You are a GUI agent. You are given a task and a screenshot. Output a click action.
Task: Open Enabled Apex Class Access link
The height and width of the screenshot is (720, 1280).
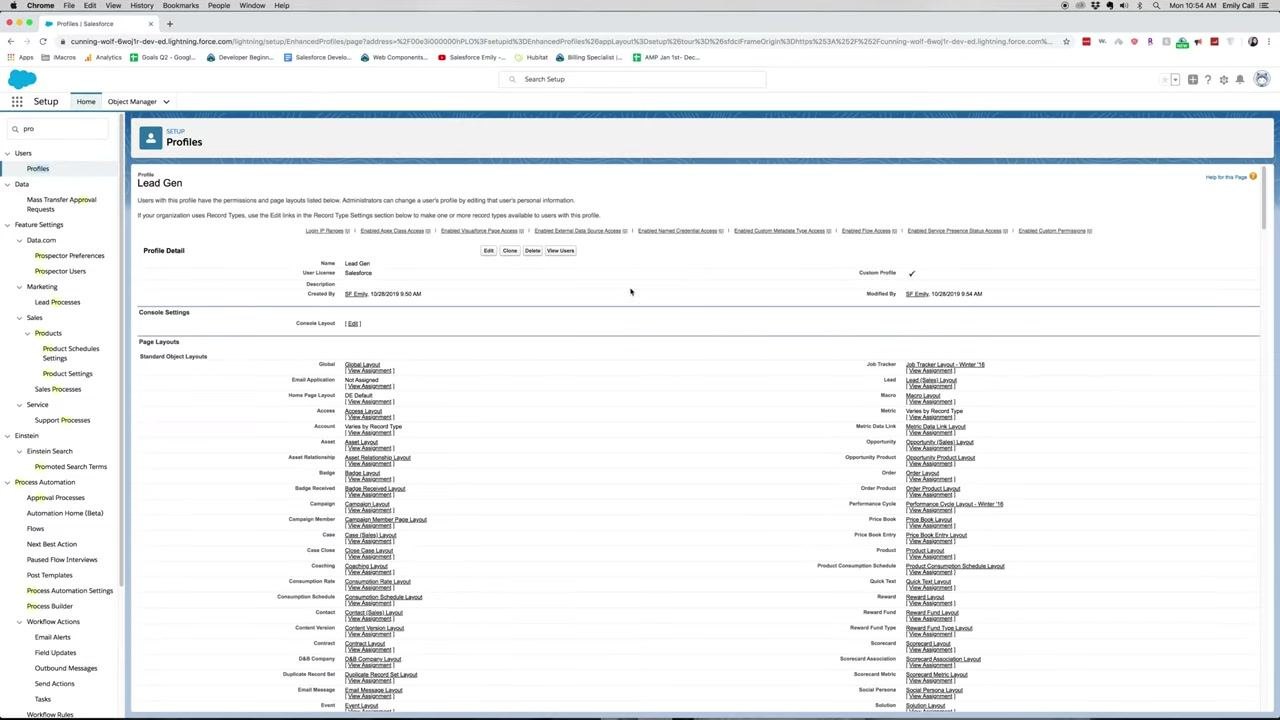pos(392,231)
